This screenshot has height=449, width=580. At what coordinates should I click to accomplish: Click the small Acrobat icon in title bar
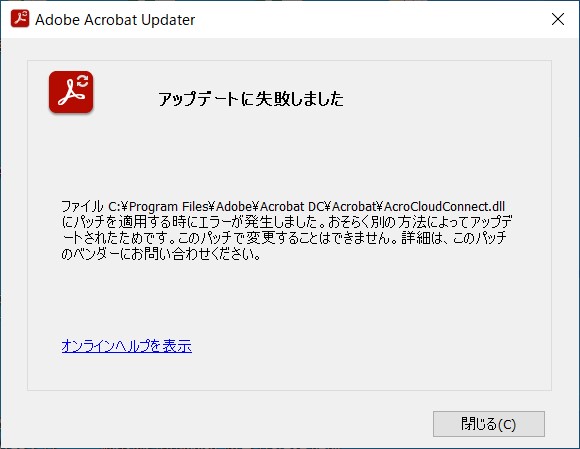pyautogui.click(x=20, y=19)
